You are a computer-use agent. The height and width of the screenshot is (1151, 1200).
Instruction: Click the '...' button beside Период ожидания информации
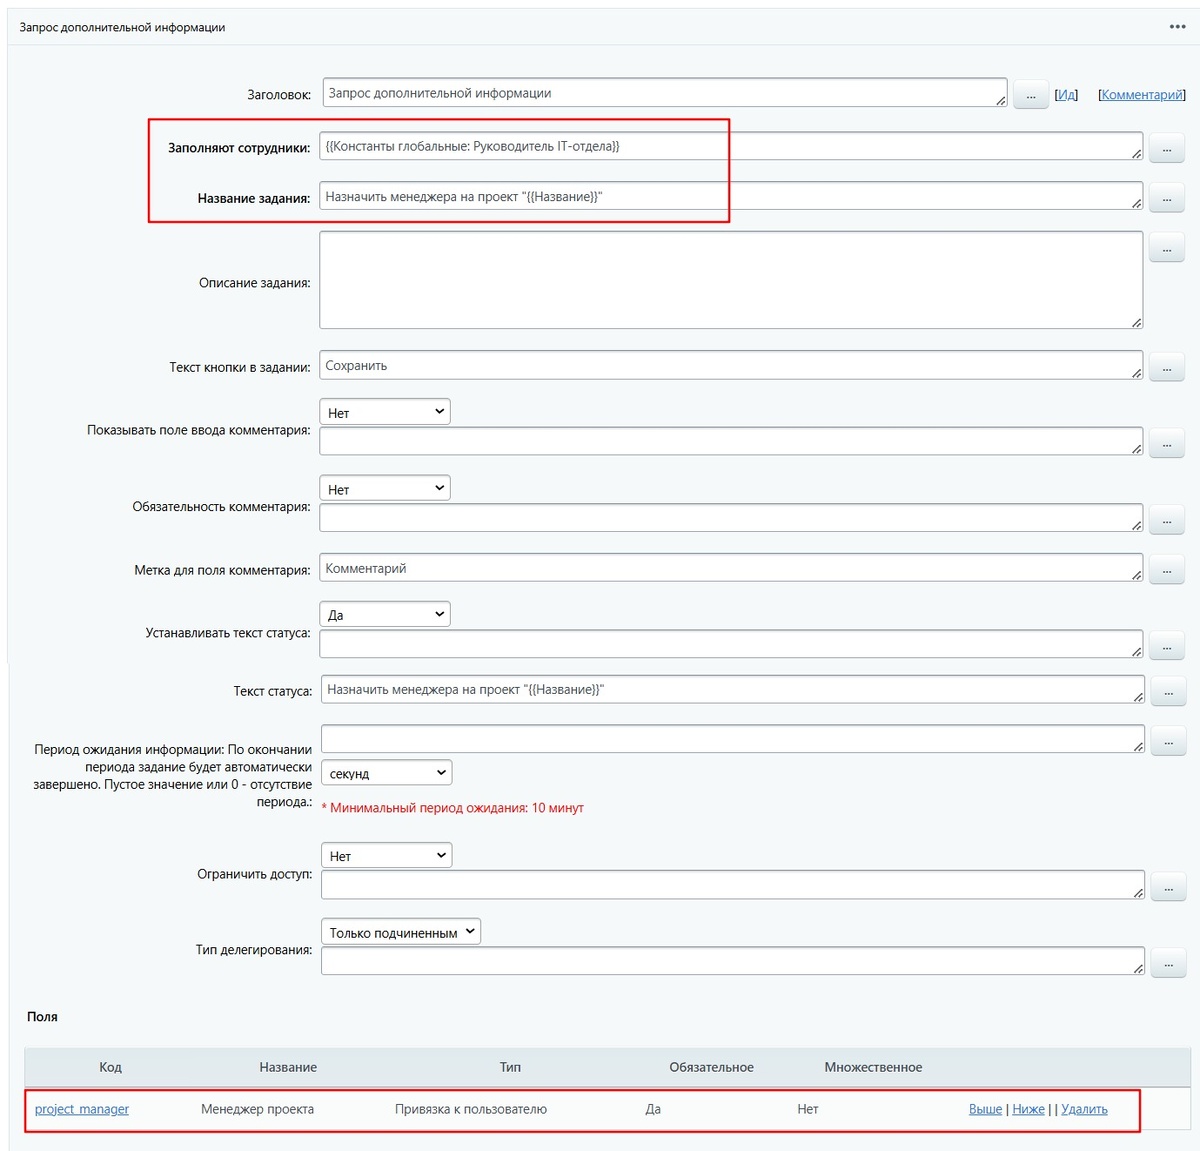click(x=1169, y=741)
